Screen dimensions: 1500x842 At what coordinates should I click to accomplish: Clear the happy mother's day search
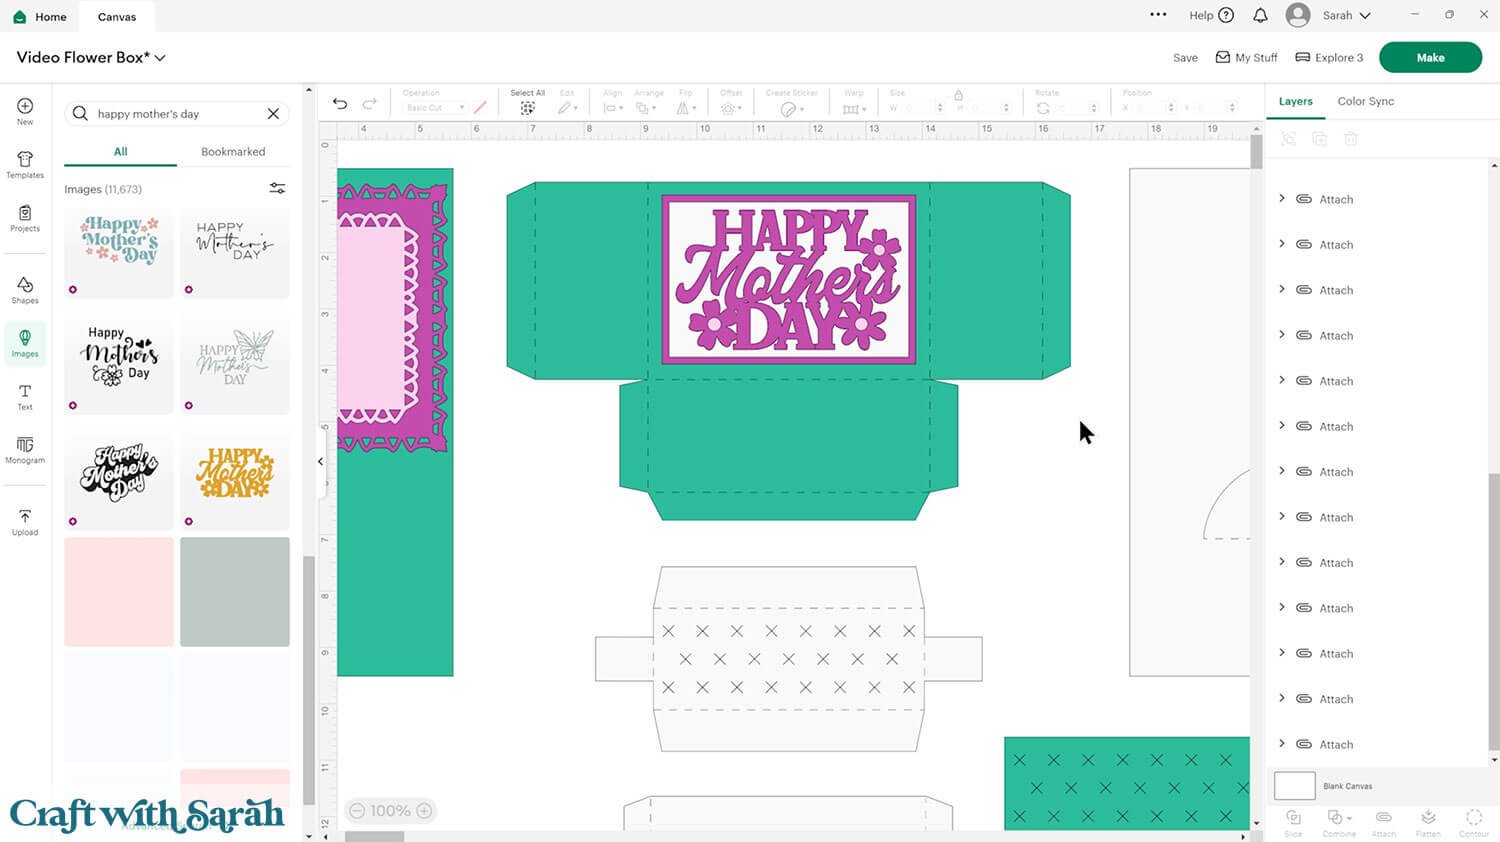pyautogui.click(x=273, y=114)
